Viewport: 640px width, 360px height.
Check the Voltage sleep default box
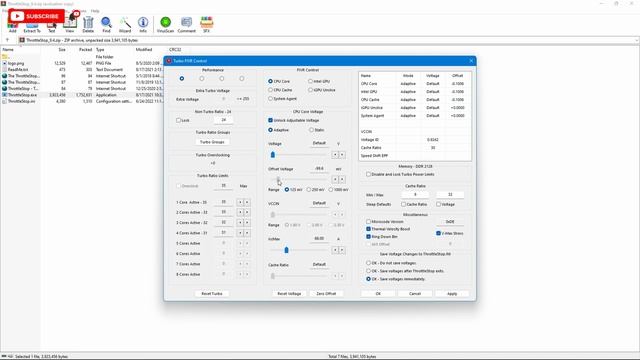[438, 204]
